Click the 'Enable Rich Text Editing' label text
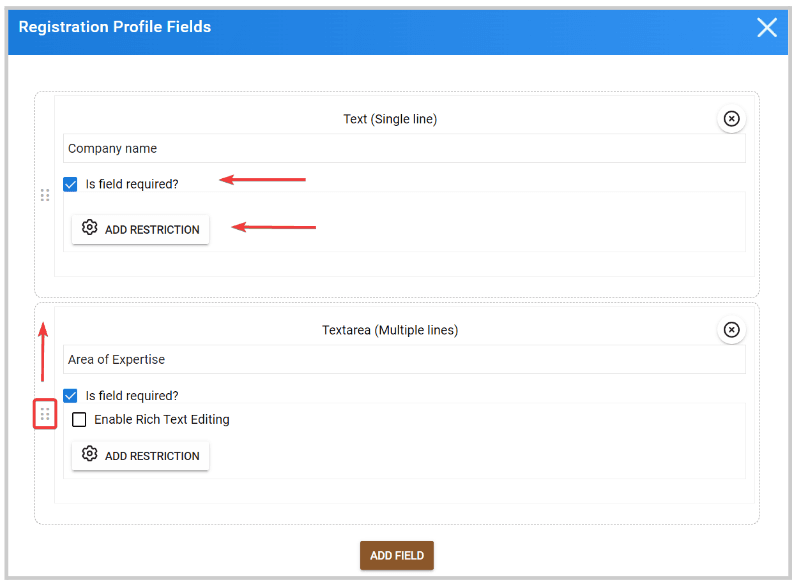 pyautogui.click(x=162, y=420)
